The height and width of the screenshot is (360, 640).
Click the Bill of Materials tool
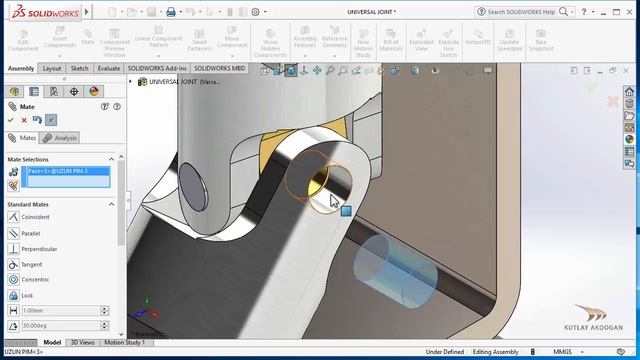click(x=391, y=40)
